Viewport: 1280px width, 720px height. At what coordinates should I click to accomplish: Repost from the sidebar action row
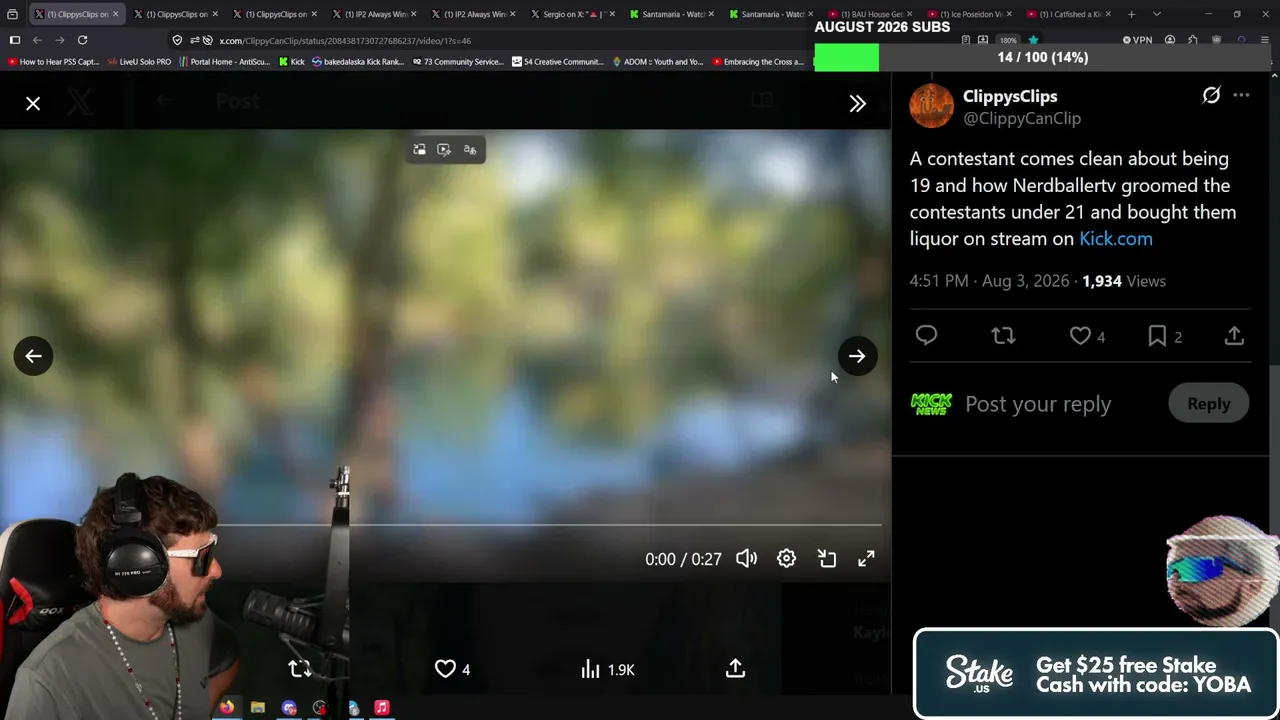(x=1003, y=336)
